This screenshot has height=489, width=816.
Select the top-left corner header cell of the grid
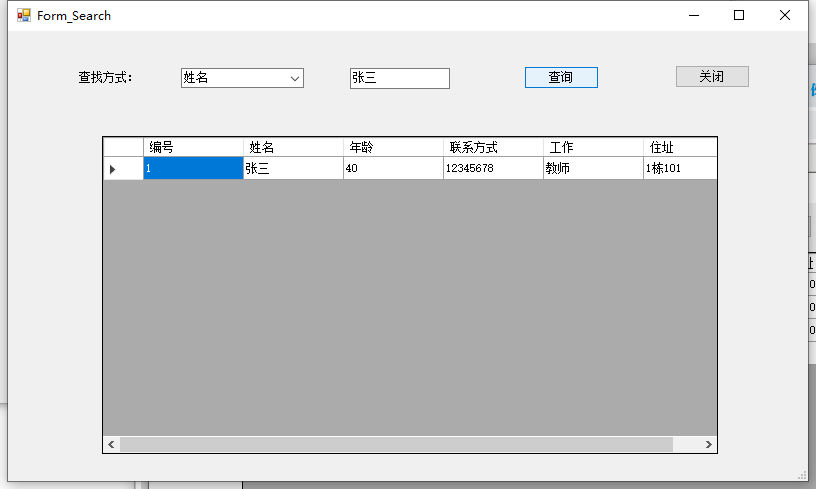click(123, 147)
